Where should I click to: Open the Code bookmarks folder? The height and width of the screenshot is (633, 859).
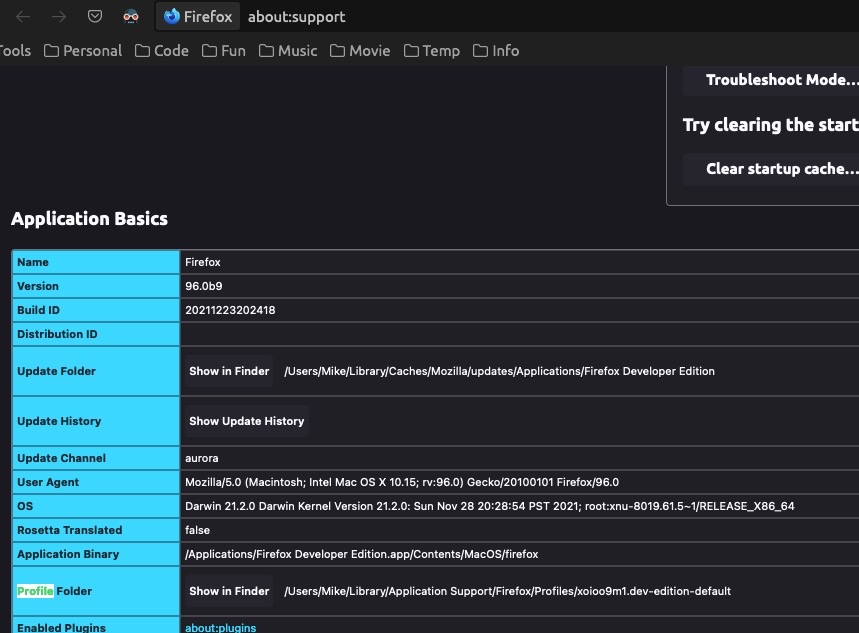click(162, 51)
